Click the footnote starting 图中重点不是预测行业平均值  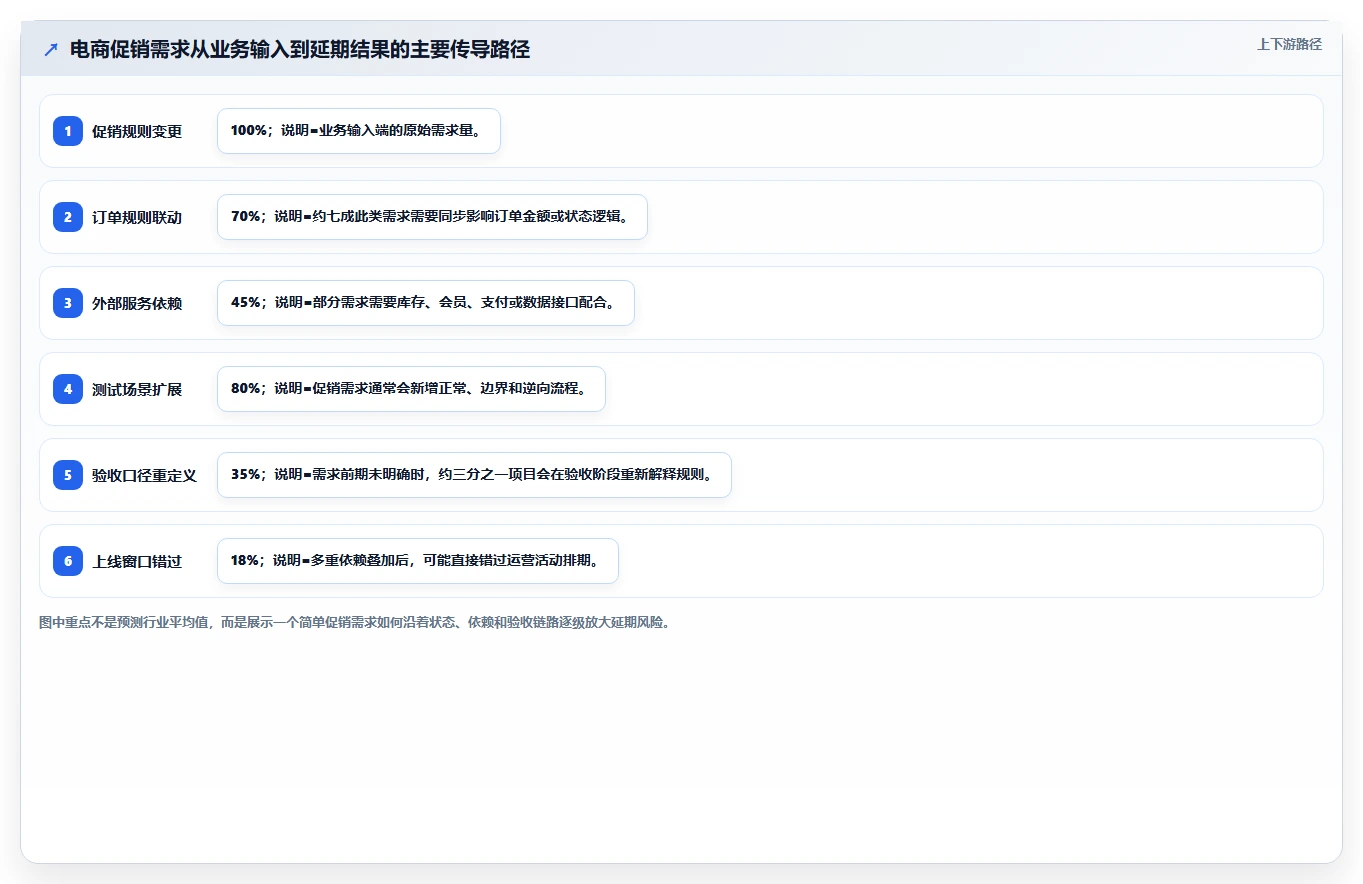tap(354, 622)
